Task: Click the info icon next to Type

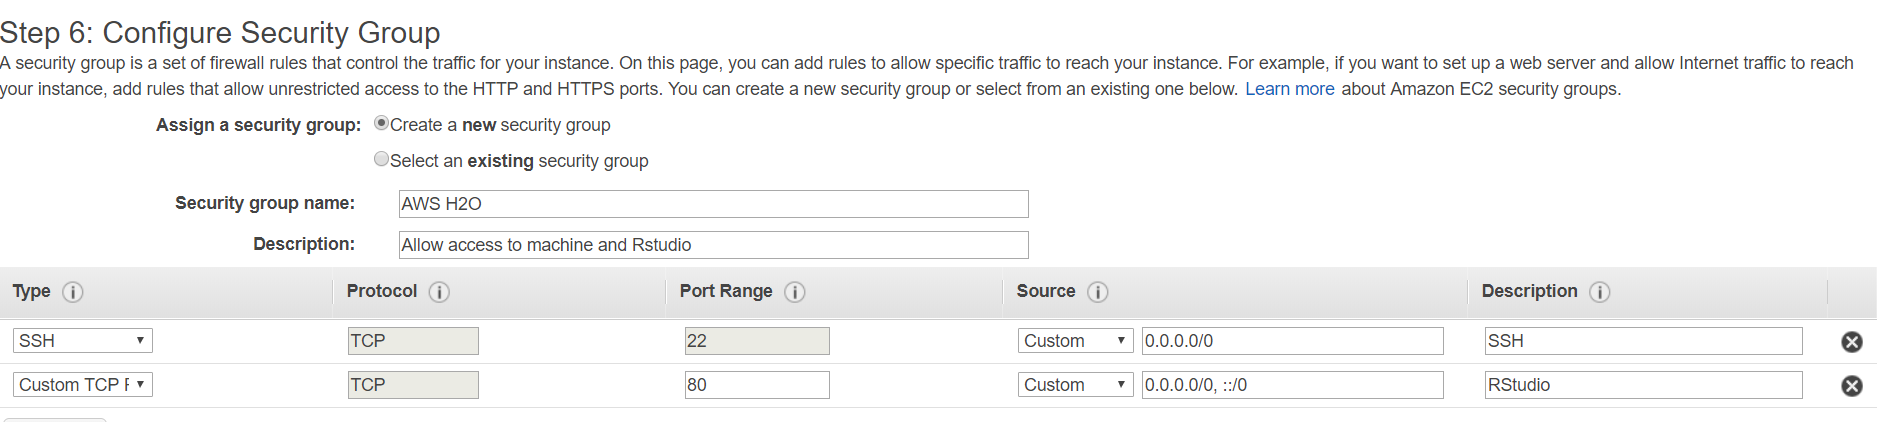Action: (73, 292)
